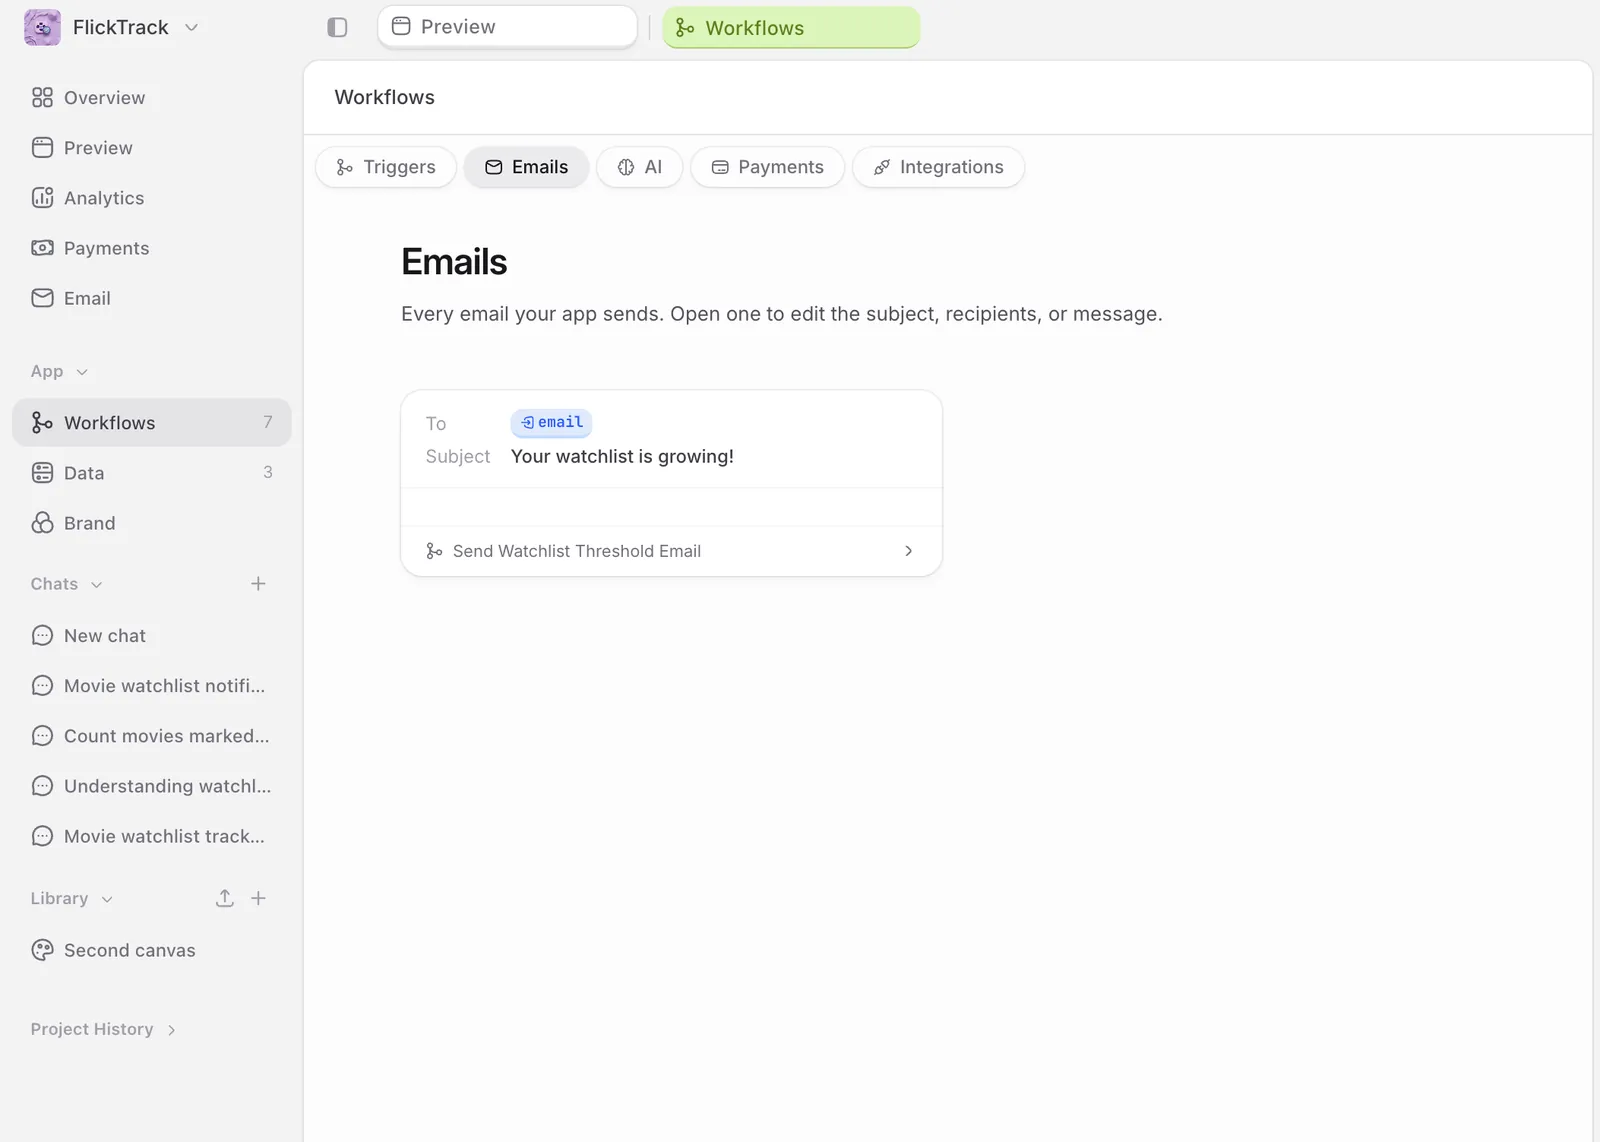The image size is (1600, 1142).
Task: Open the FlickTrack project dropdown chevron
Action: pyautogui.click(x=192, y=27)
